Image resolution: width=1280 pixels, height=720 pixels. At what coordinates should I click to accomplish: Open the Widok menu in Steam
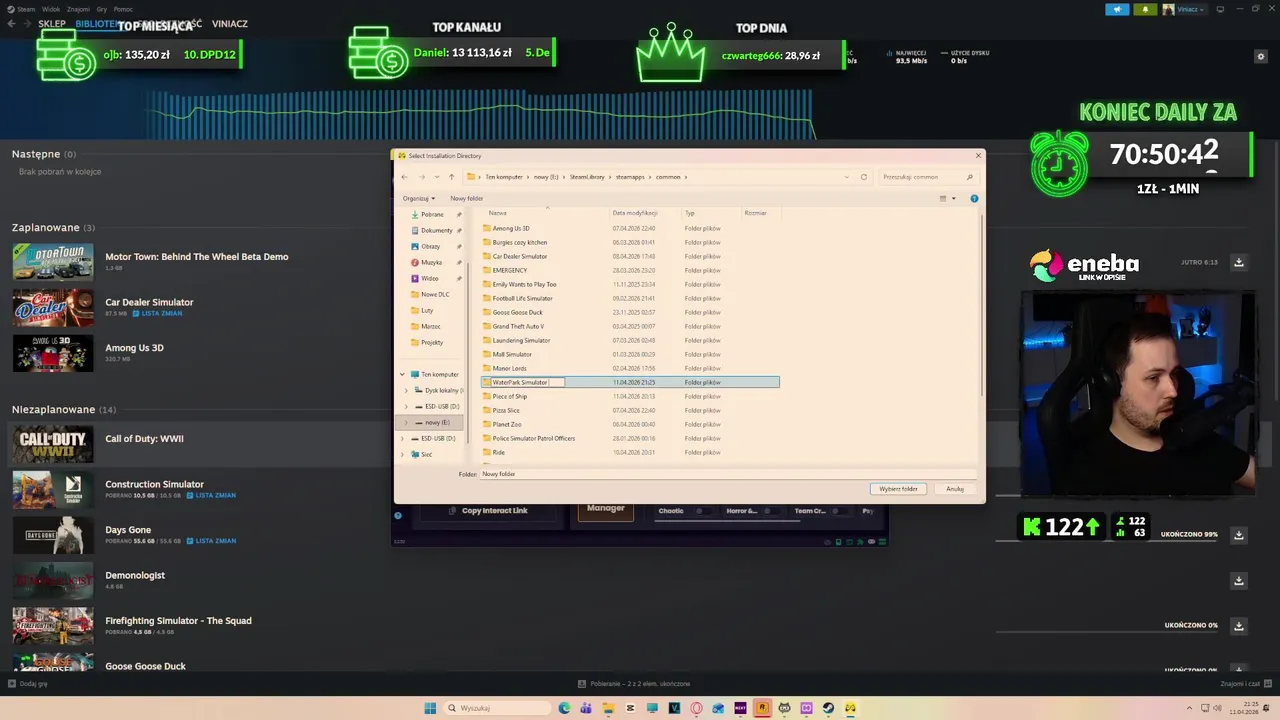pyautogui.click(x=50, y=9)
